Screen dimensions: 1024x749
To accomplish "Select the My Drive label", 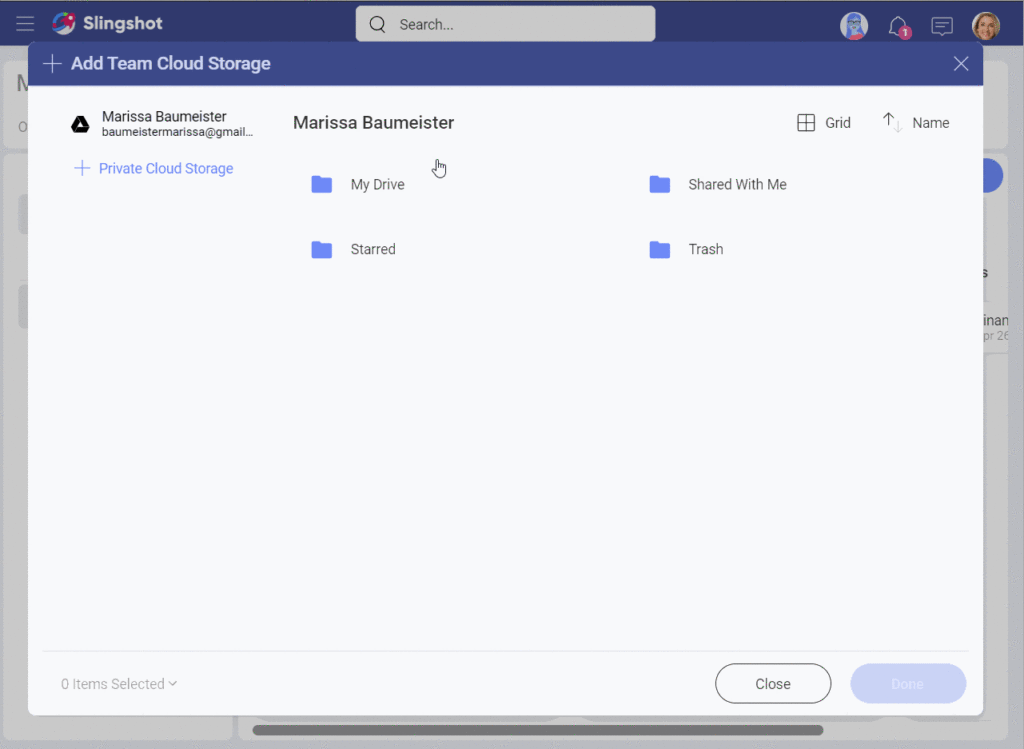I will (x=377, y=185).
